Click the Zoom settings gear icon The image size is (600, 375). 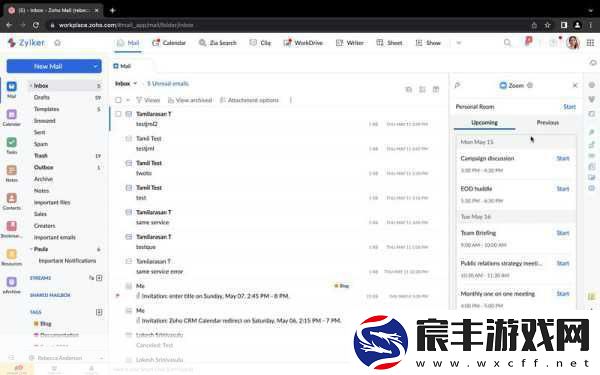[530, 85]
